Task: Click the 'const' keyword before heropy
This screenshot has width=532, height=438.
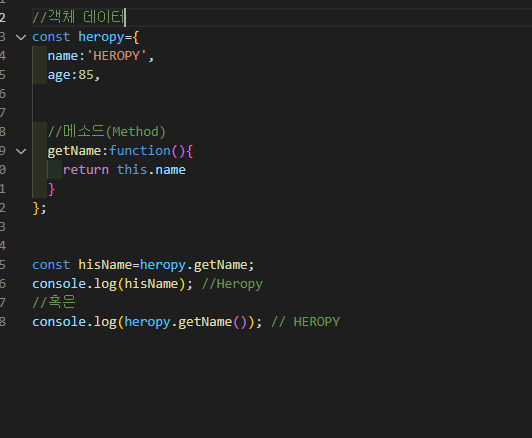Action: click(51, 37)
